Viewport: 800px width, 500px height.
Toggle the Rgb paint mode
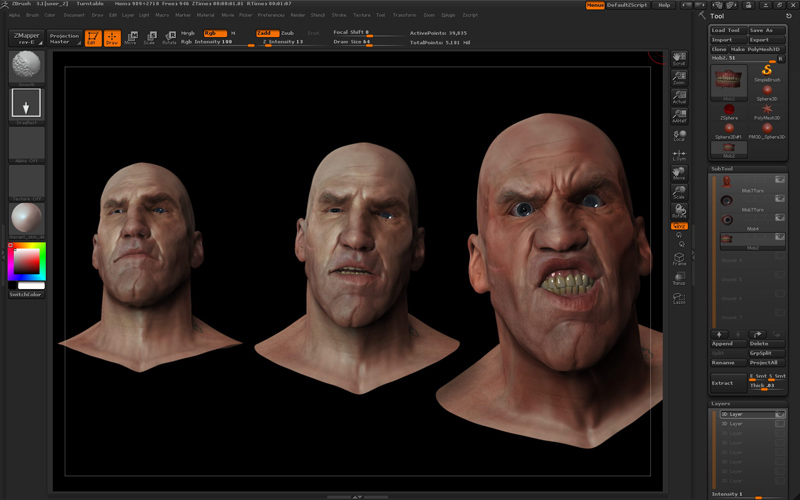pyautogui.click(x=215, y=33)
